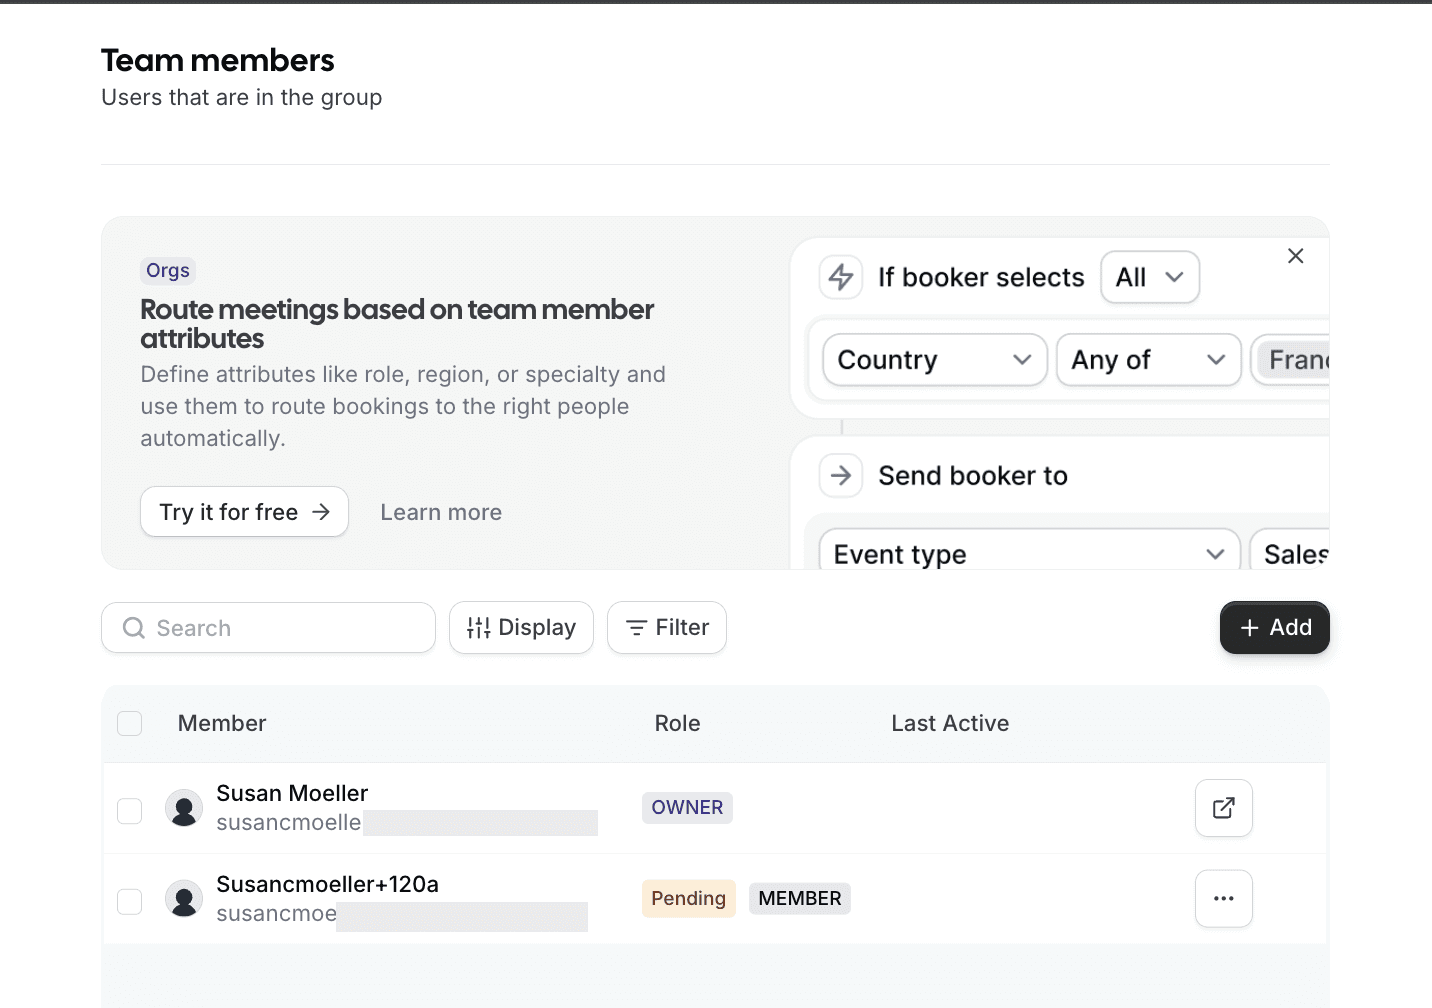The image size is (1432, 1008).
Task: Expand the All dropdown
Action: (1149, 277)
